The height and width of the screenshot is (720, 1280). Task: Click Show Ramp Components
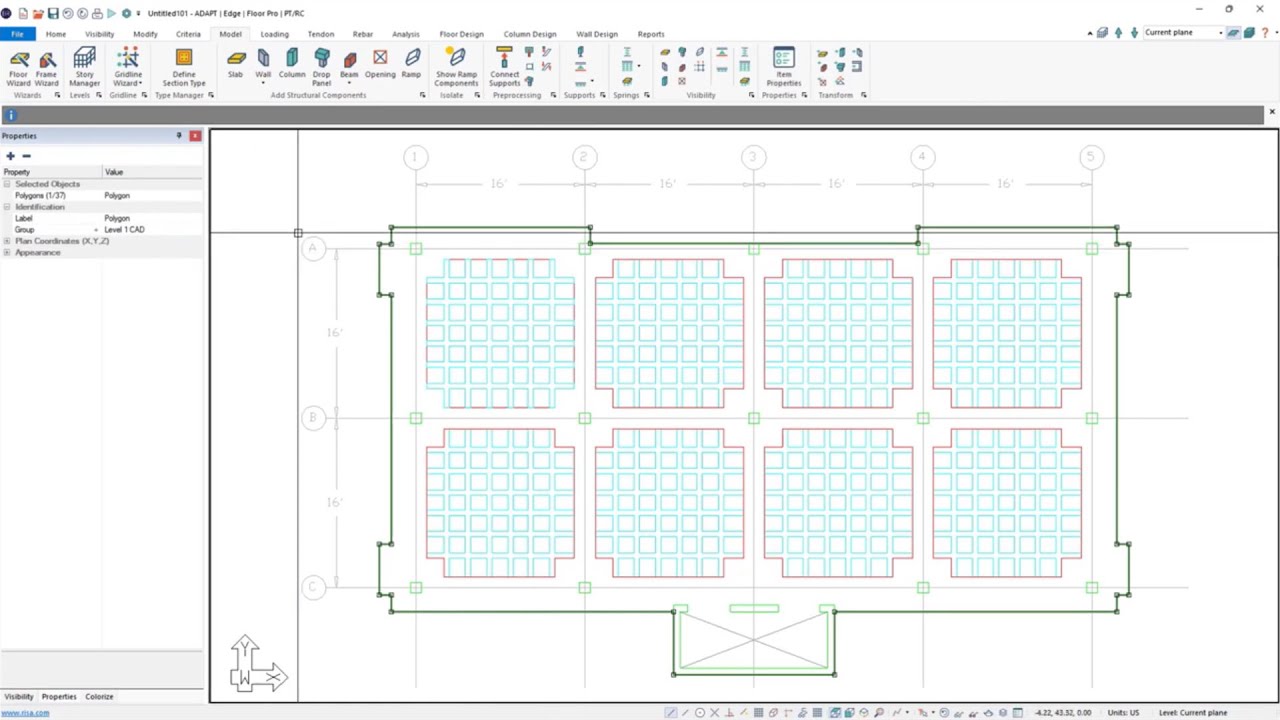456,67
